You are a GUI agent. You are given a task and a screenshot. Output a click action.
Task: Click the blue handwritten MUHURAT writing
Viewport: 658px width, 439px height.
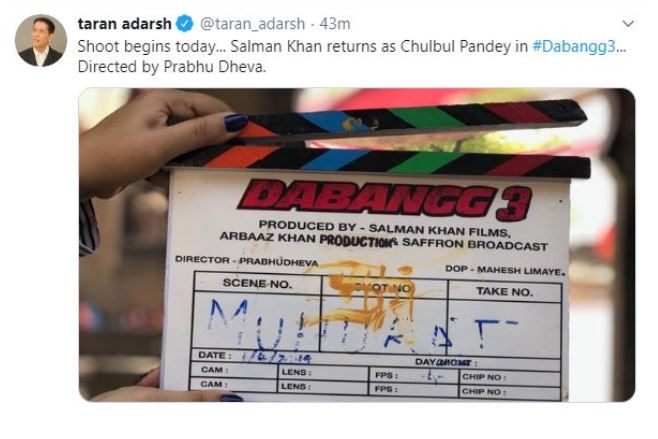point(361,327)
